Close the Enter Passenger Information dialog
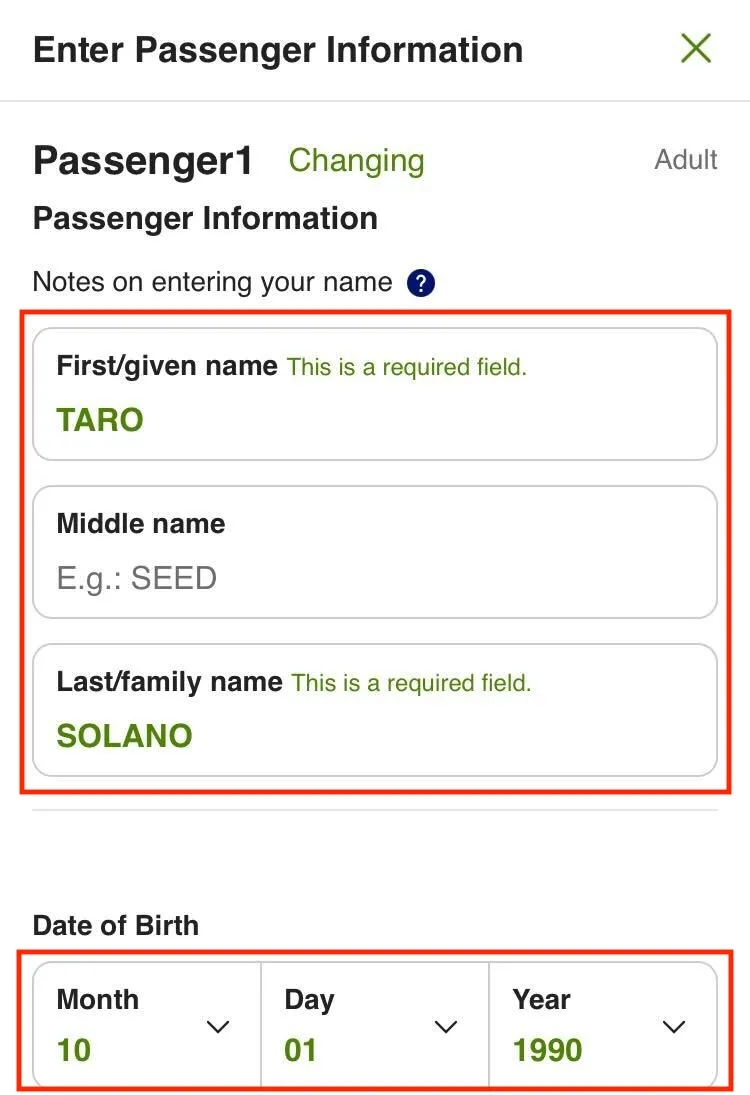Screen dimensions: 750x1095 (695, 48)
